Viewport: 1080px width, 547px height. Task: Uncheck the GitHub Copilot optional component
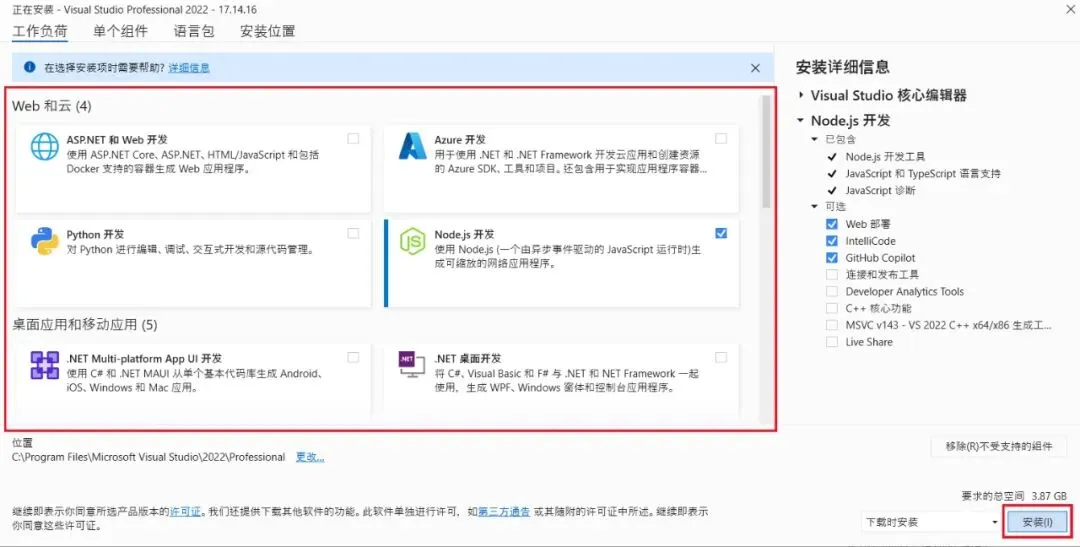(832, 258)
